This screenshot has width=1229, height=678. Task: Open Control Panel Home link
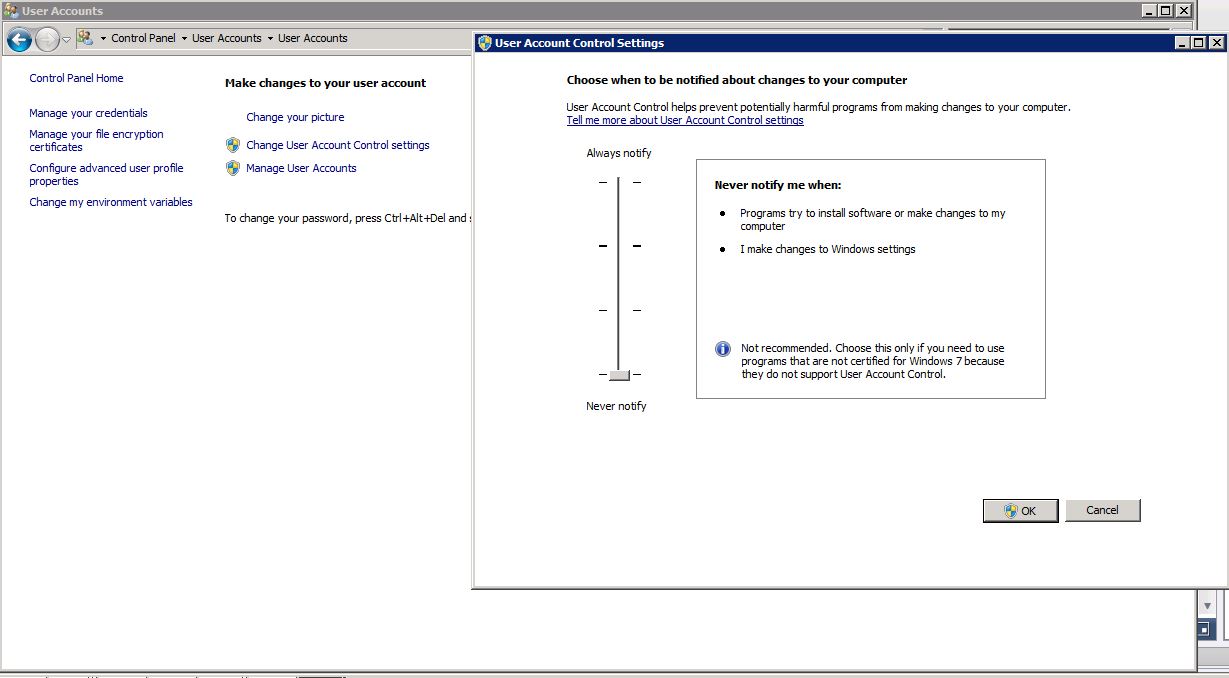coord(76,78)
